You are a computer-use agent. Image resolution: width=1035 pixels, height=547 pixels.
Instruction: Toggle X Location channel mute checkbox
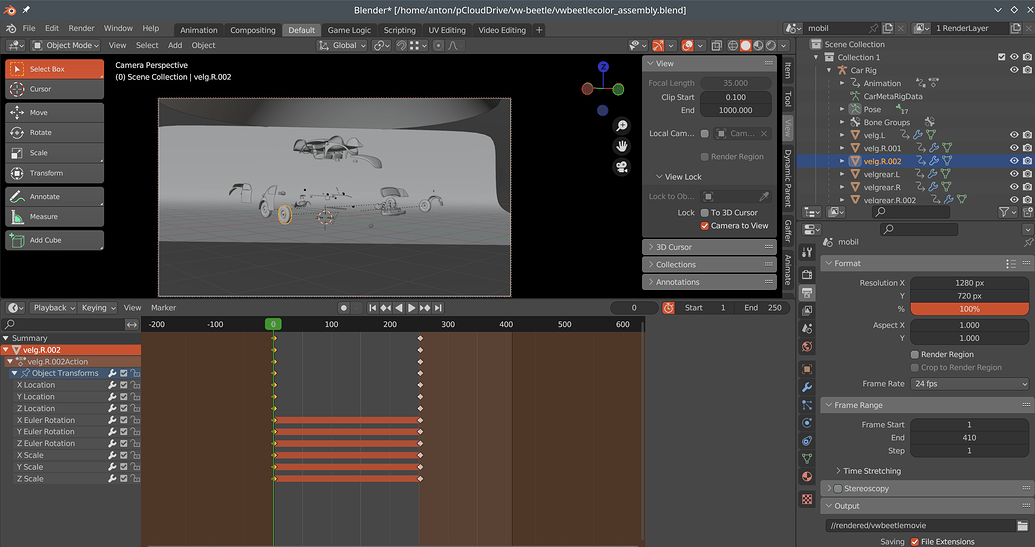pos(123,385)
